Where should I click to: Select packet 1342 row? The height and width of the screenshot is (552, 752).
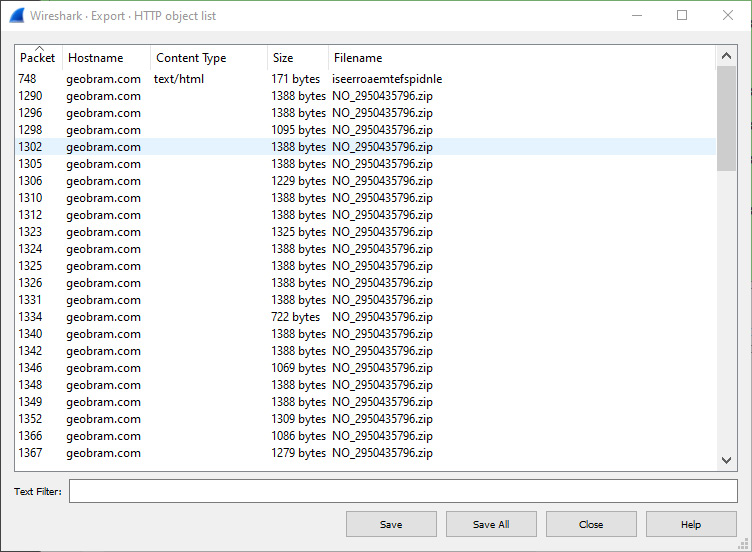[x=365, y=351]
